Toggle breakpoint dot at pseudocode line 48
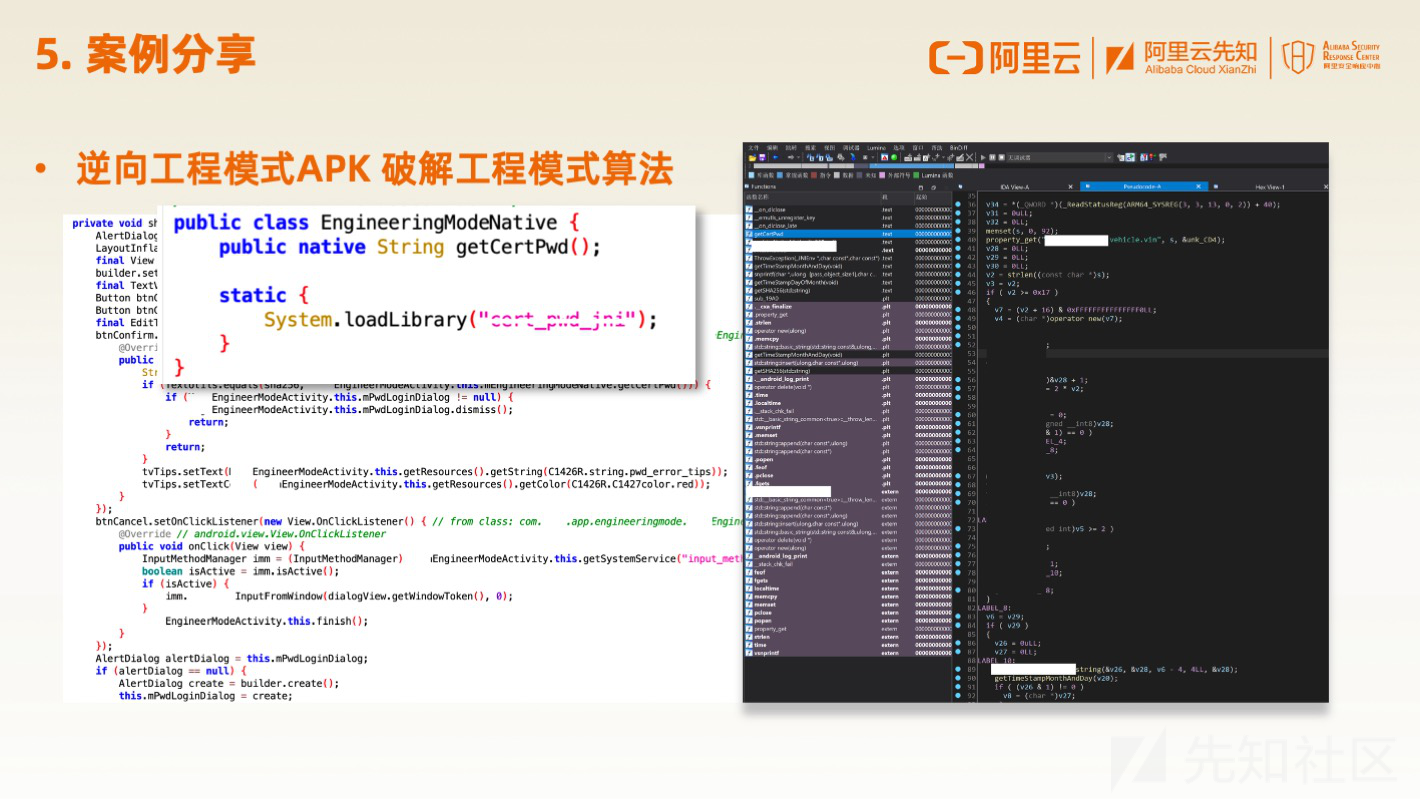1420x799 pixels. coord(958,309)
